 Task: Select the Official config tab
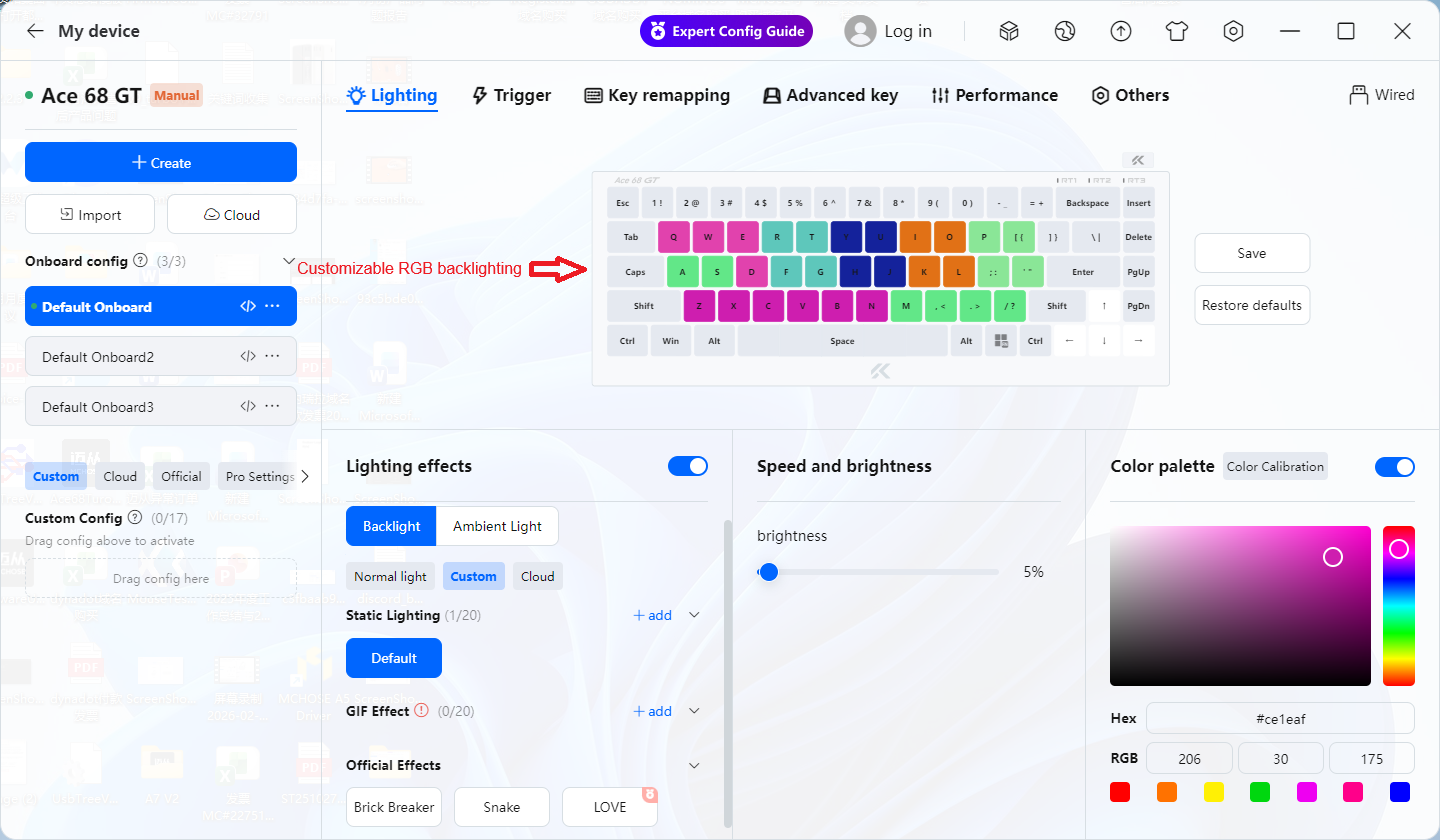coord(181,476)
